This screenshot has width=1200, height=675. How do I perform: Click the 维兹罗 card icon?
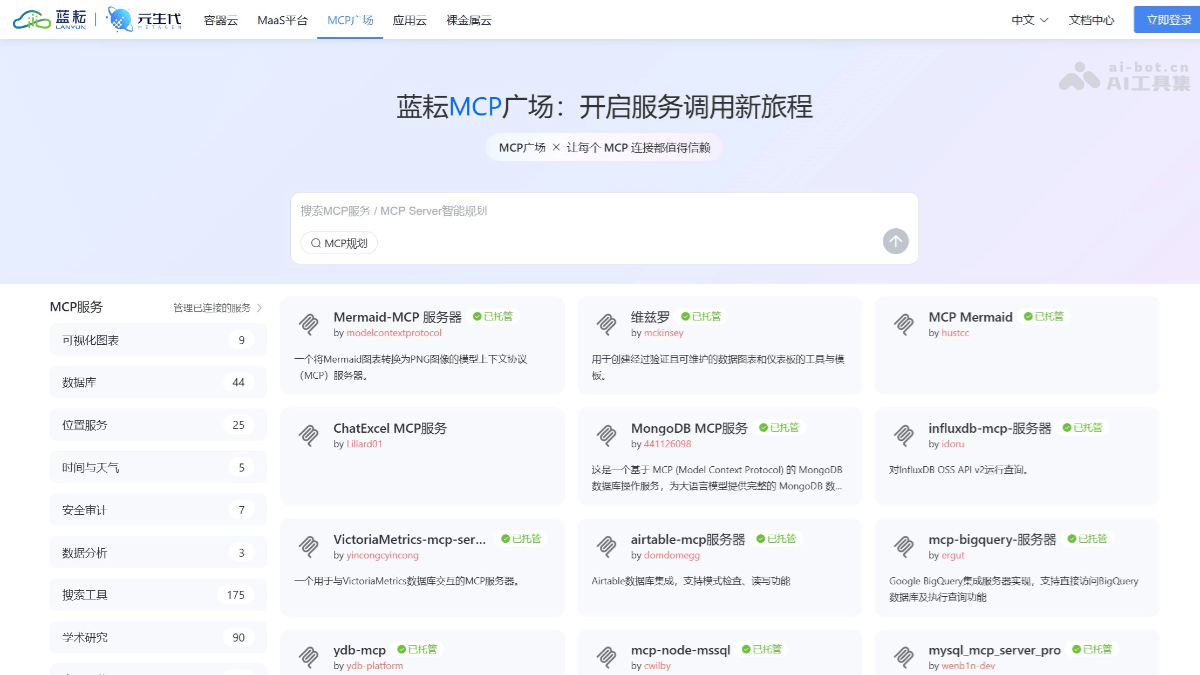coord(607,324)
